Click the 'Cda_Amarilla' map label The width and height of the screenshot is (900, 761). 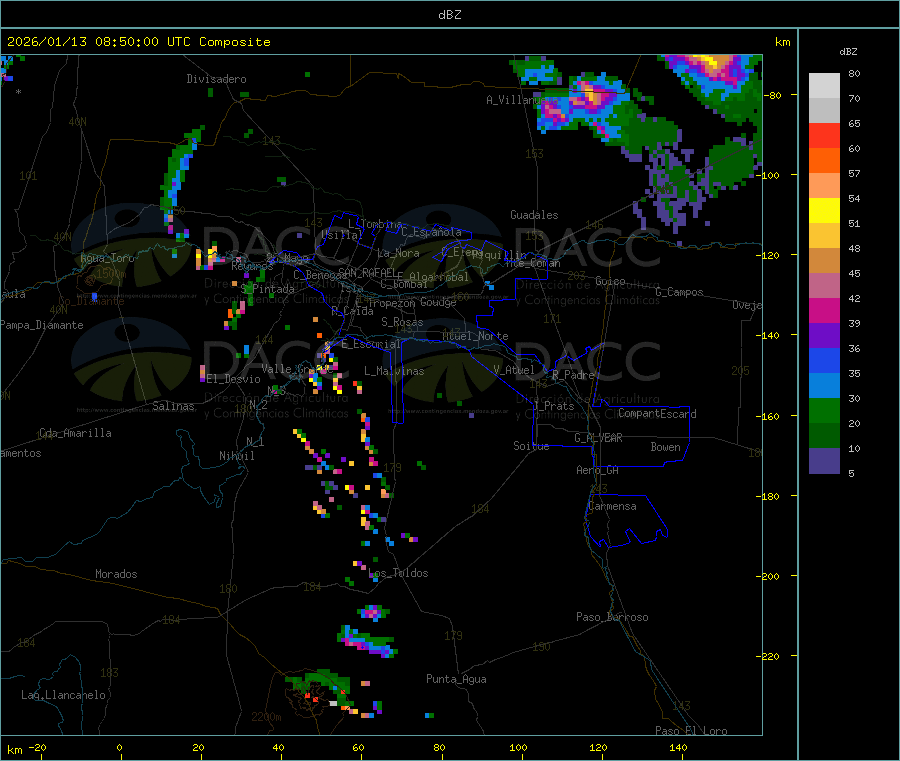[x=75, y=433]
